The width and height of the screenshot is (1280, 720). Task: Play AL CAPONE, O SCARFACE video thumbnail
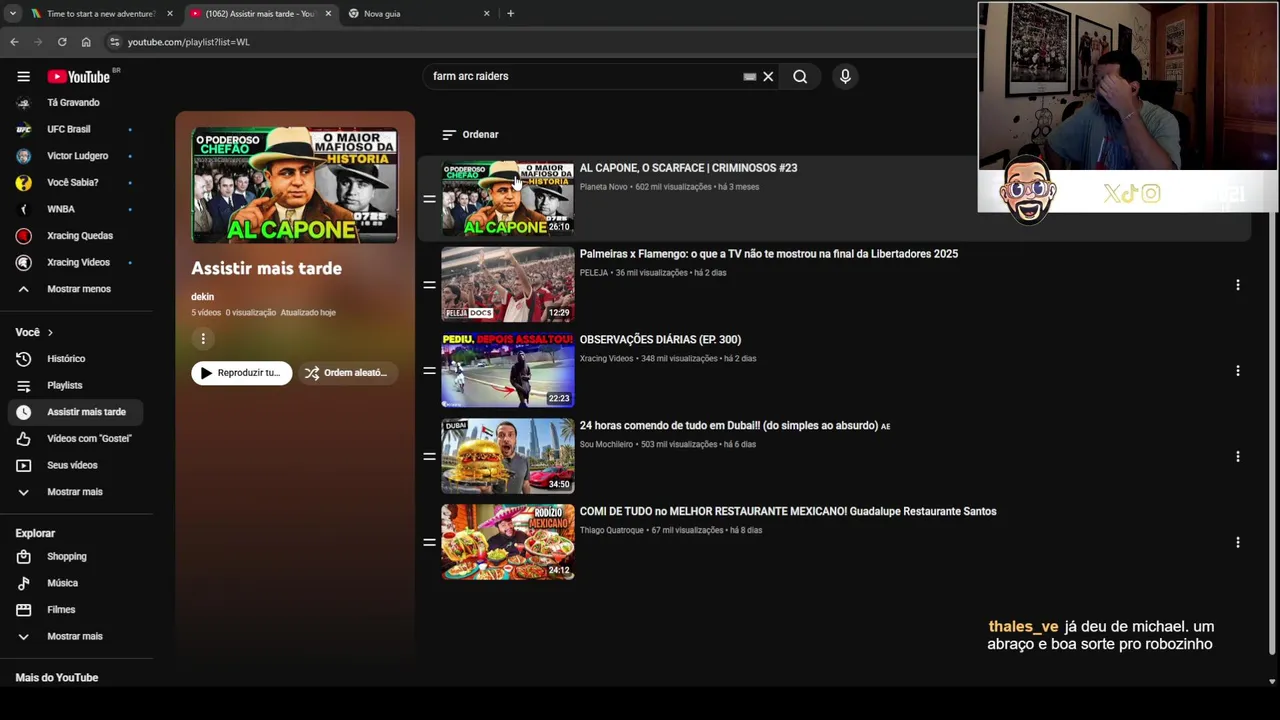[508, 199]
